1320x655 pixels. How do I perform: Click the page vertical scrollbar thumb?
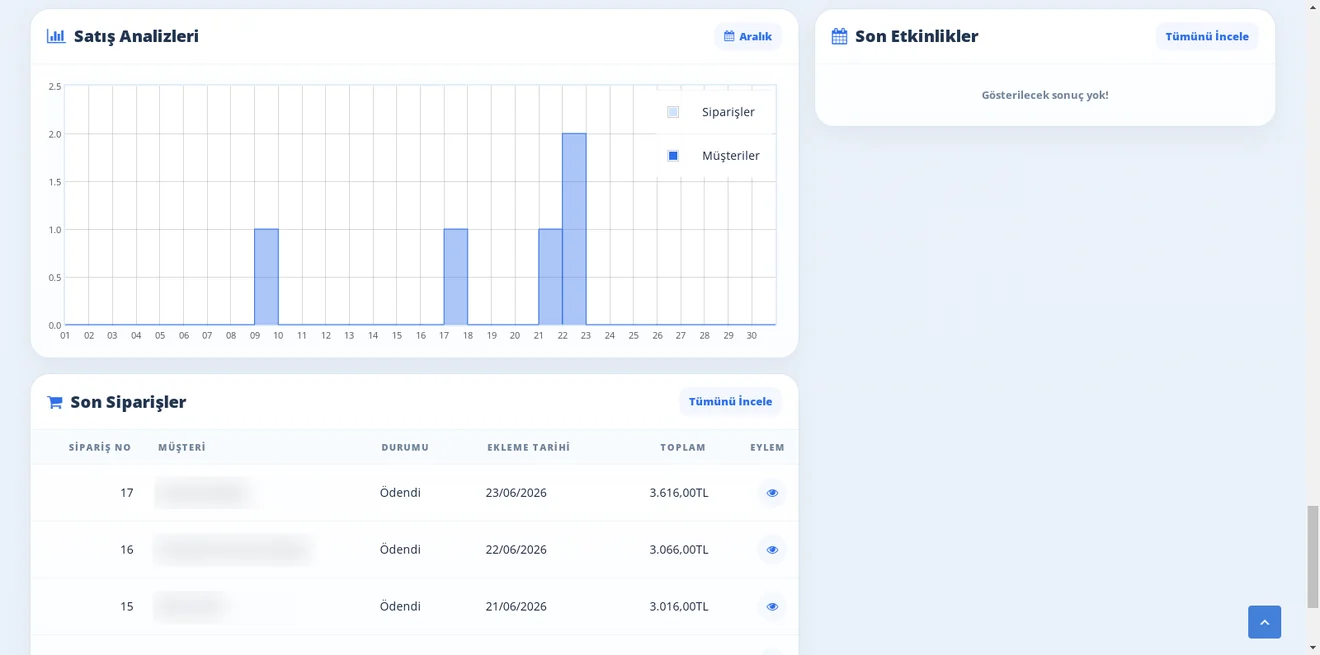pos(1313,558)
